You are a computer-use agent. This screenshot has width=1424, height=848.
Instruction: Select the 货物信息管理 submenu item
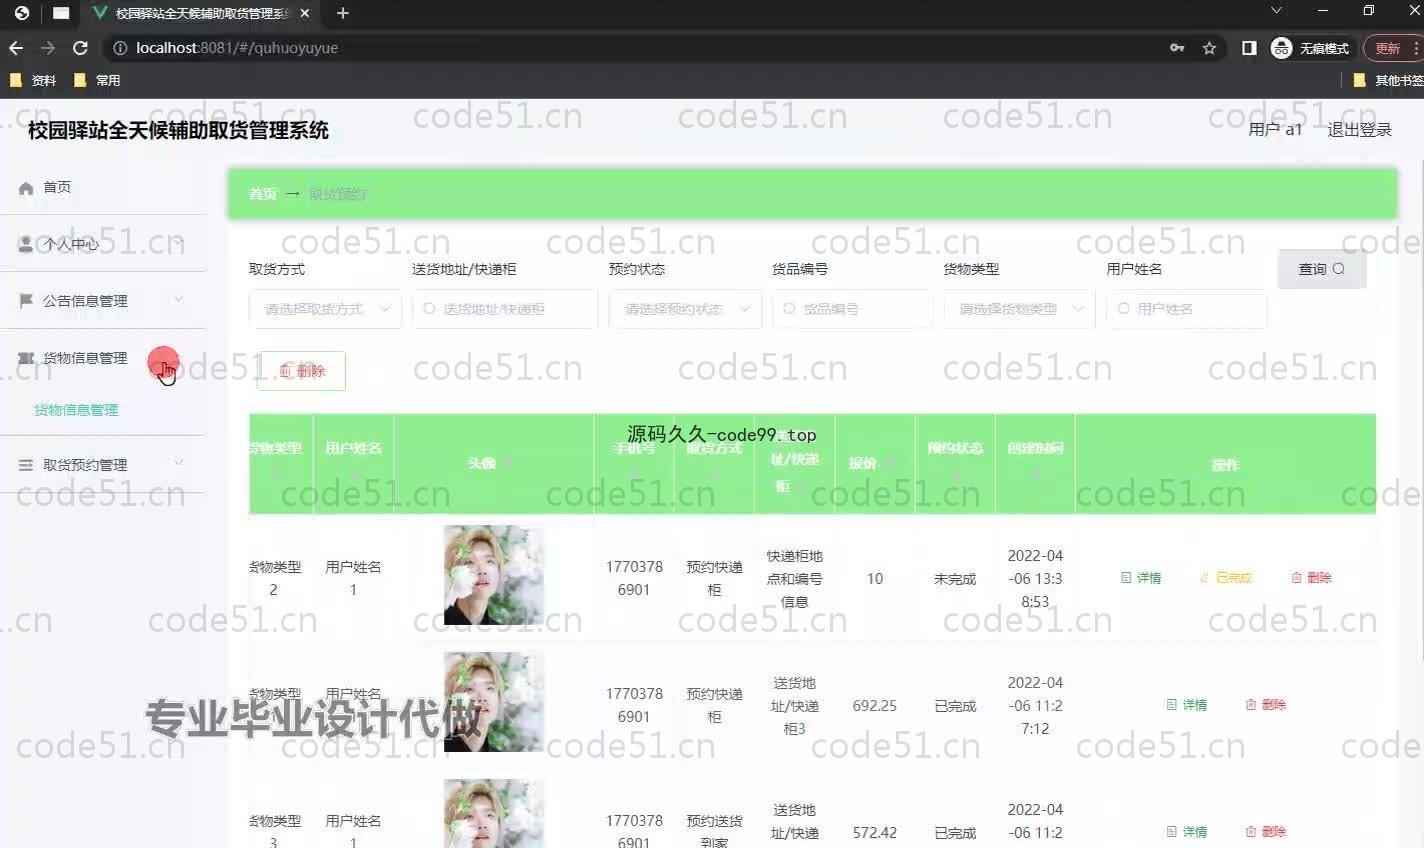[x=76, y=410]
